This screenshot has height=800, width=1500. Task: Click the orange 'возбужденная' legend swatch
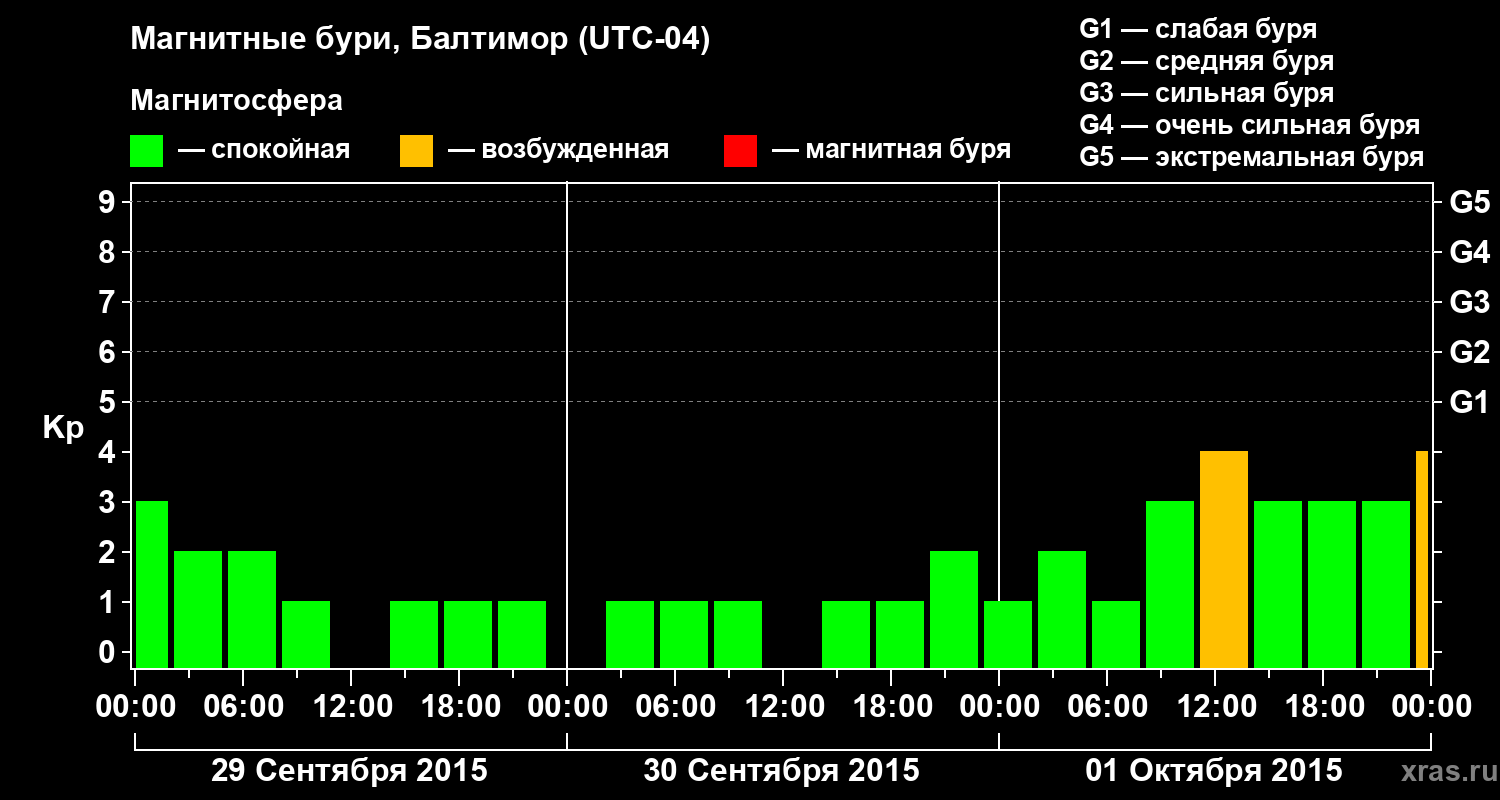[417, 151]
